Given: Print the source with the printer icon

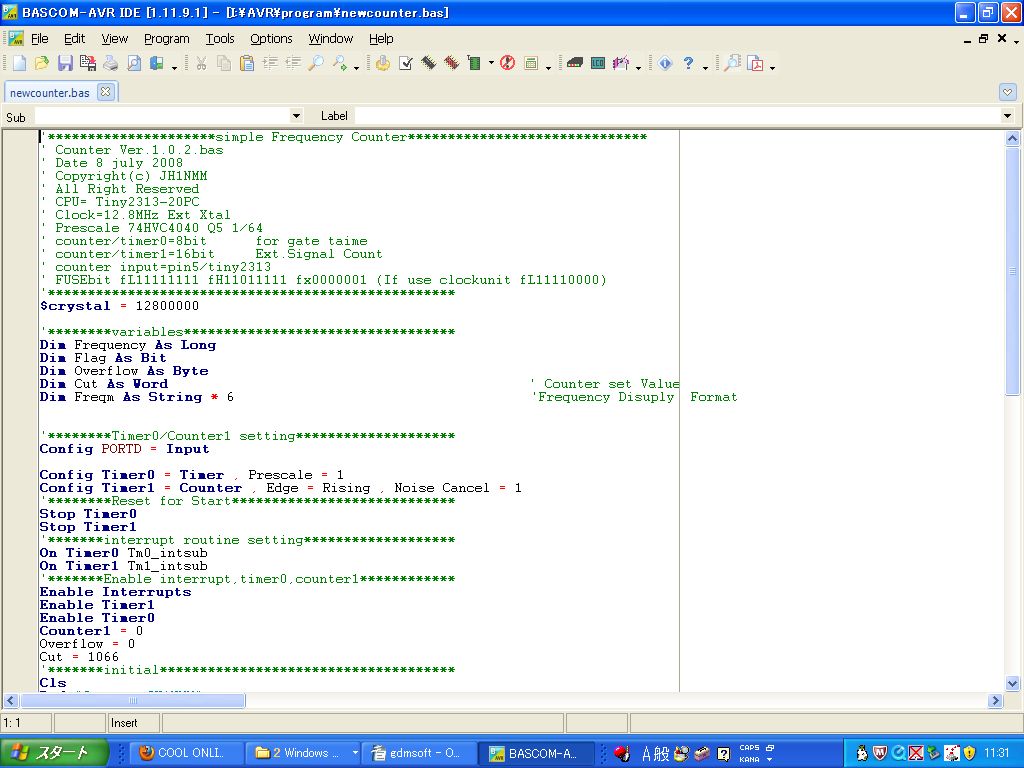Looking at the screenshot, I should 110,63.
